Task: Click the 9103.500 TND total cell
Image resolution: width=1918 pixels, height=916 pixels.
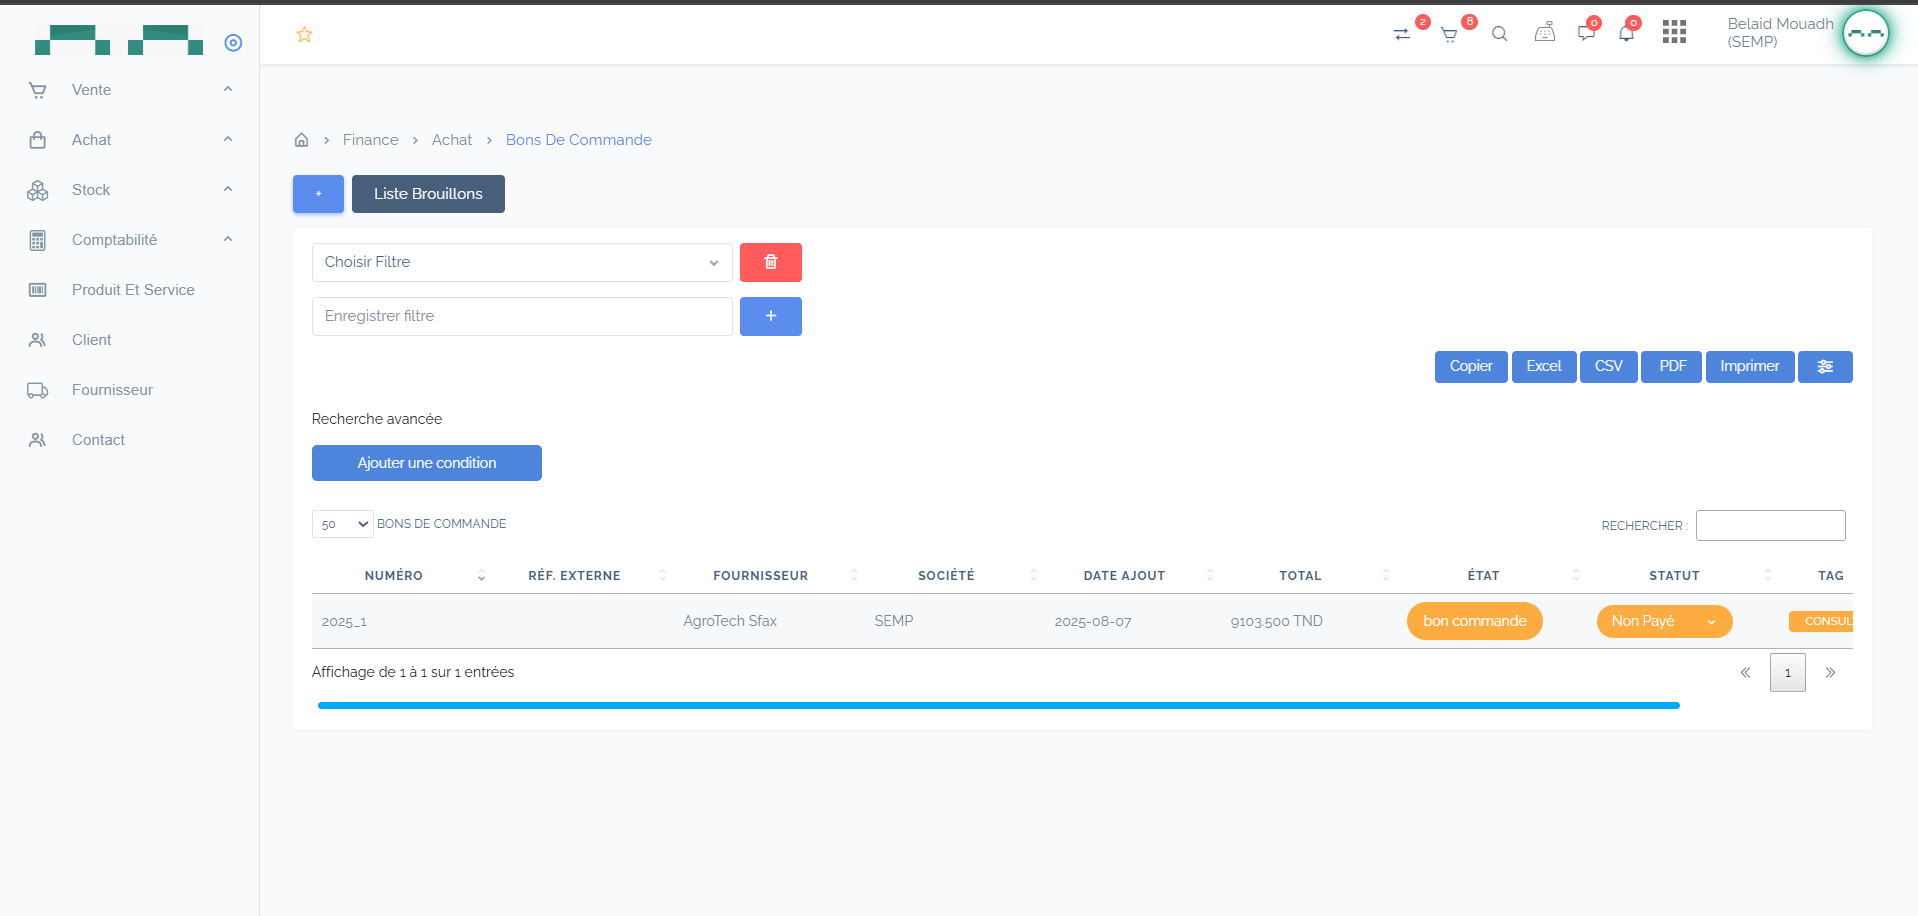Action: [1277, 621]
